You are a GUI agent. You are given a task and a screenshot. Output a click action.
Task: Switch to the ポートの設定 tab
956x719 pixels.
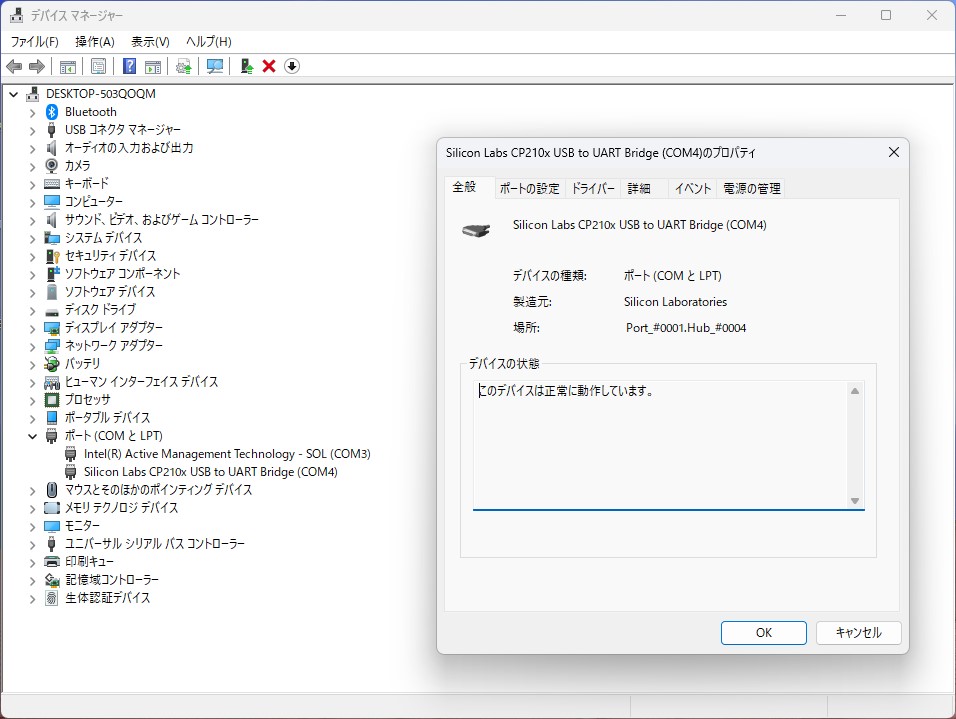[x=529, y=188]
